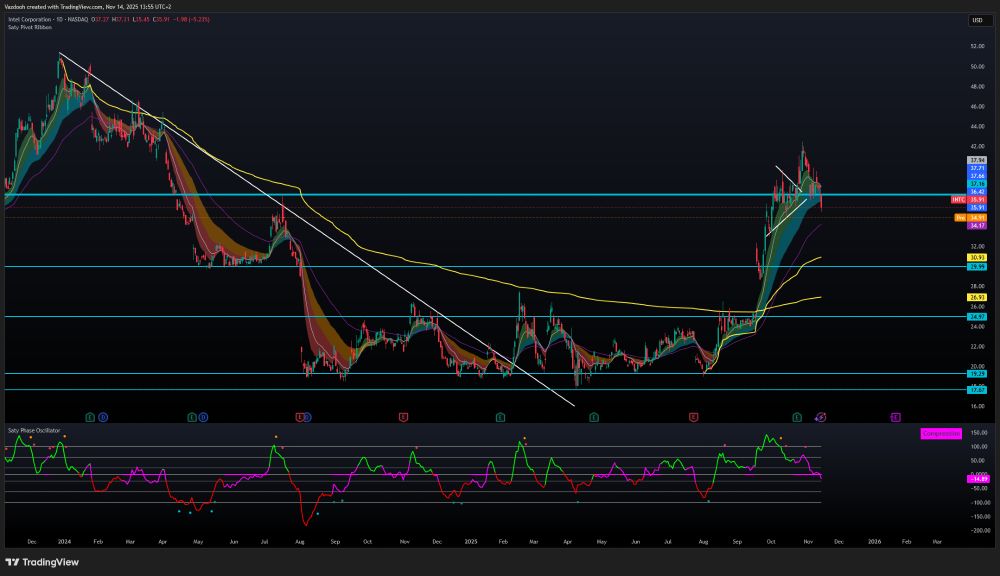Click the purple November 2025 event icon
1000x576 pixels.
click(821, 417)
